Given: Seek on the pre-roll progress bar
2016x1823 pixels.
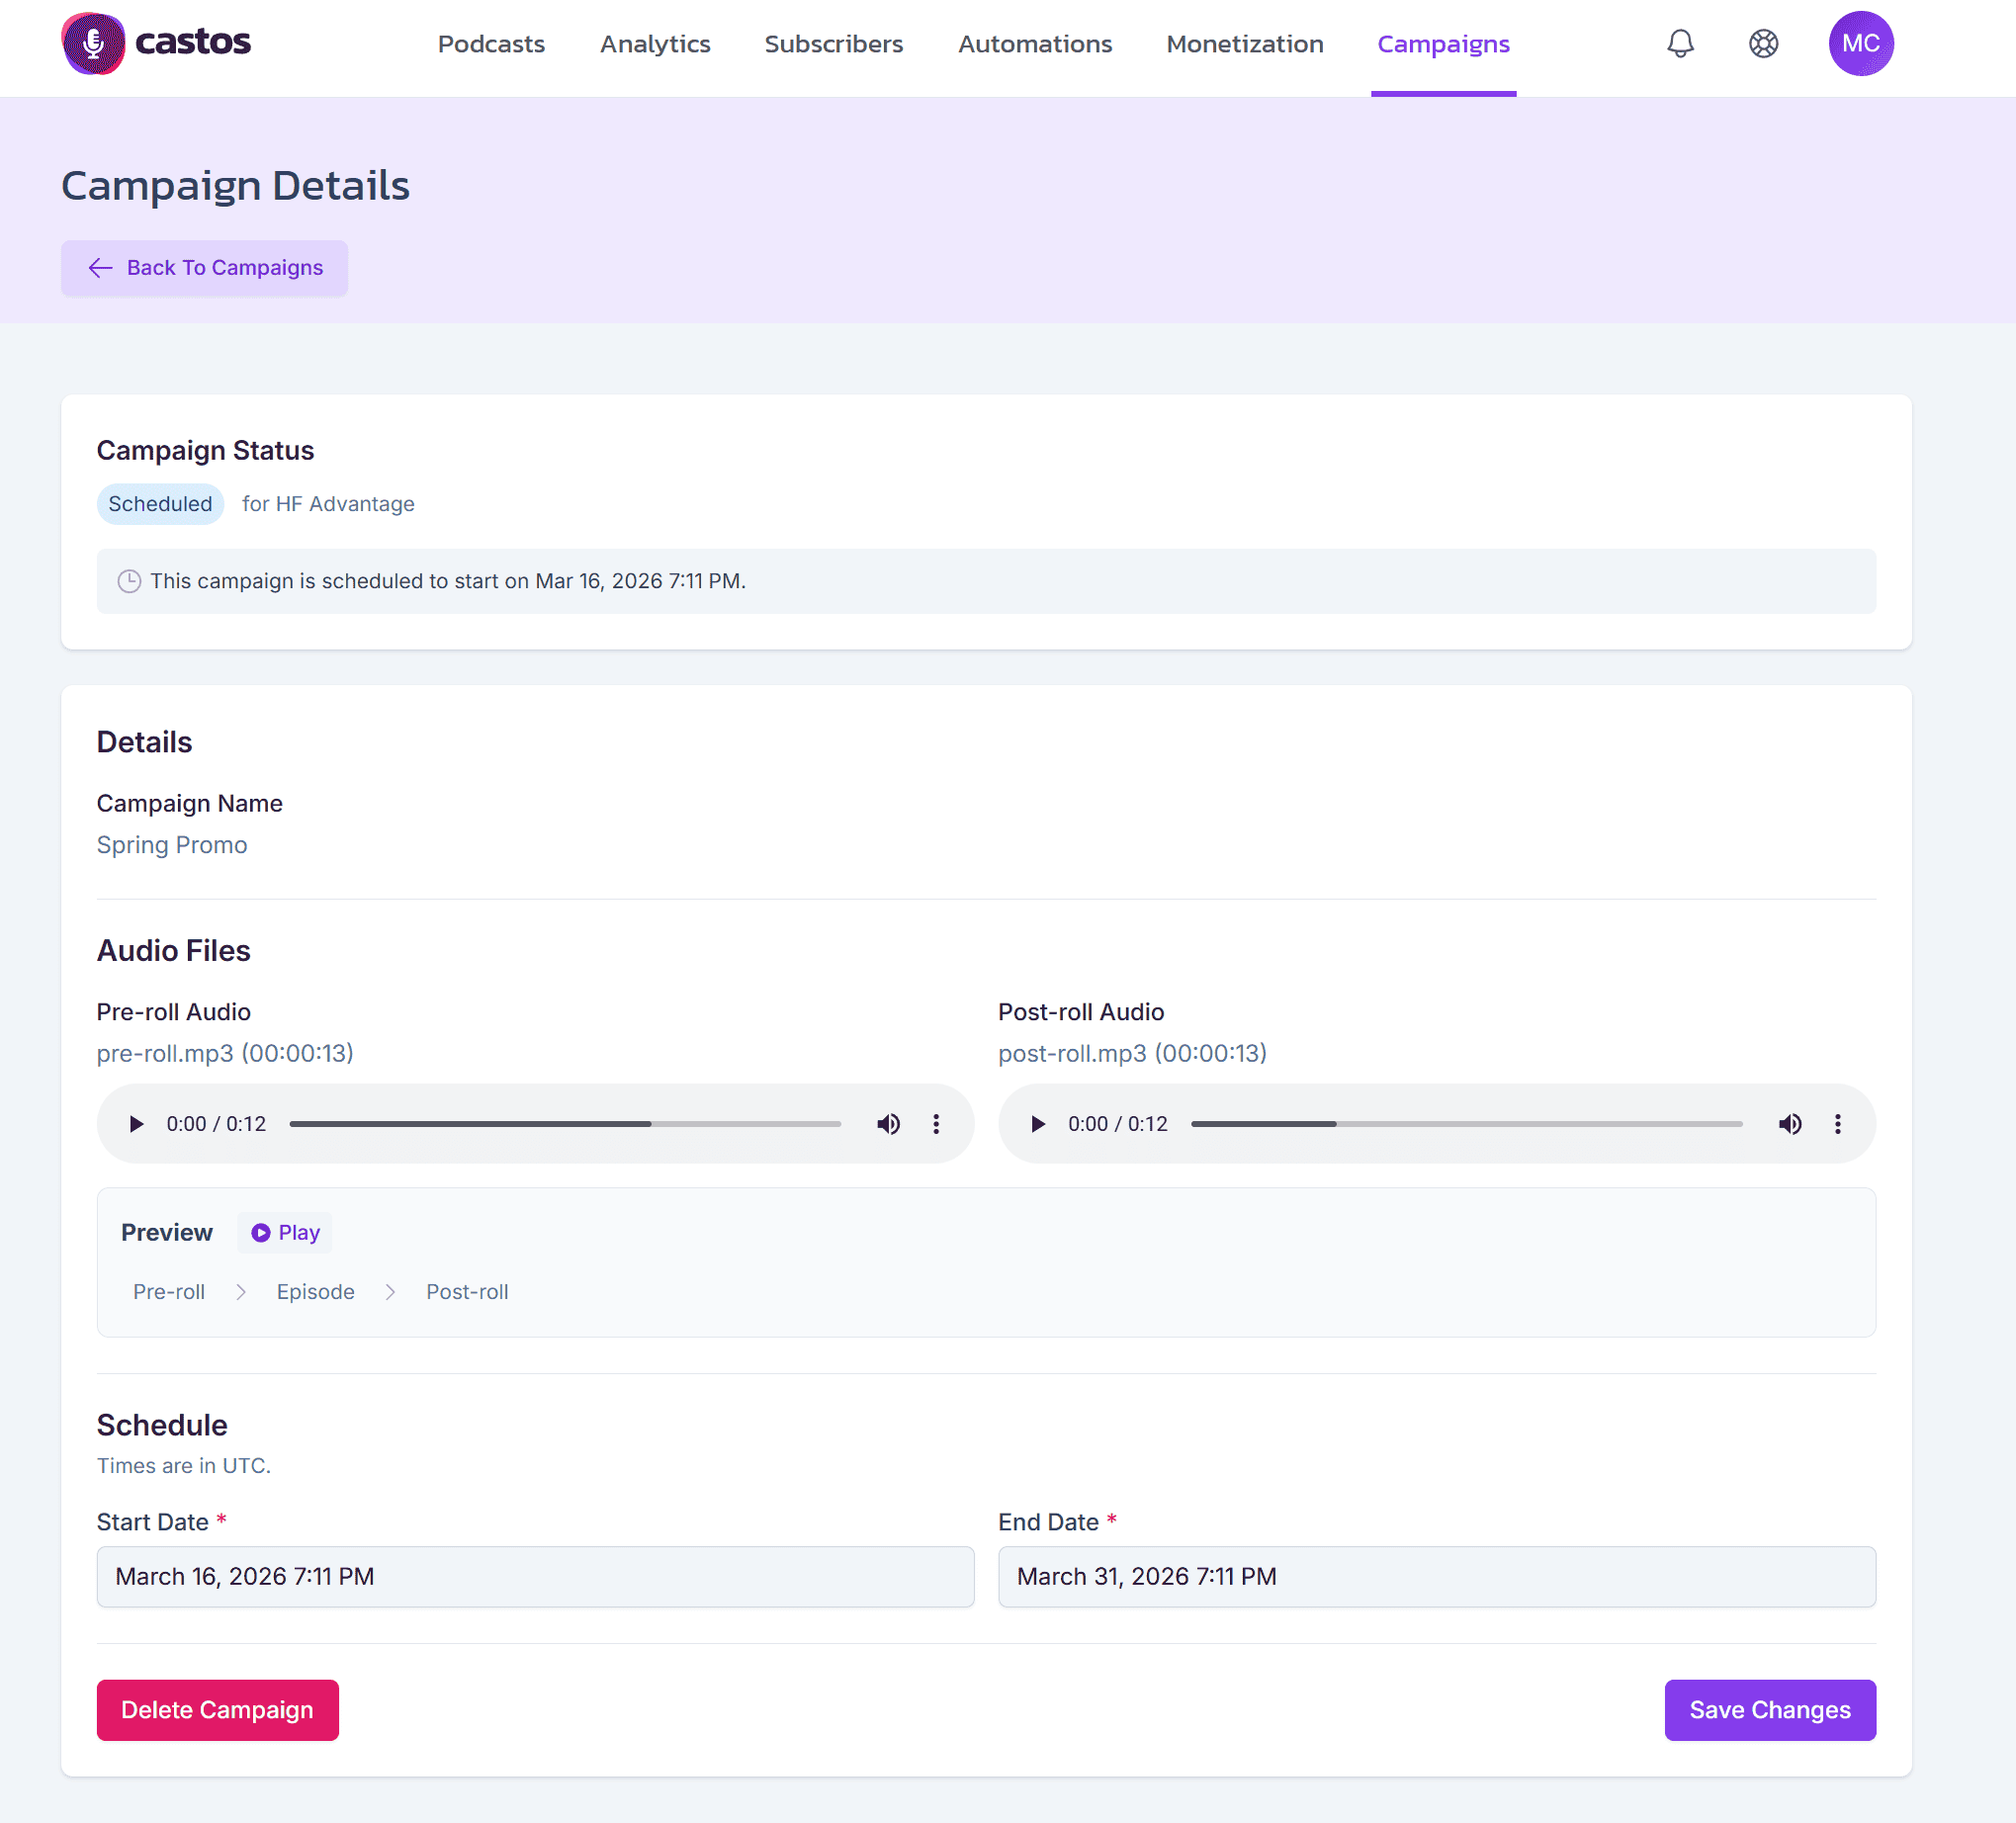Looking at the screenshot, I should click(565, 1124).
